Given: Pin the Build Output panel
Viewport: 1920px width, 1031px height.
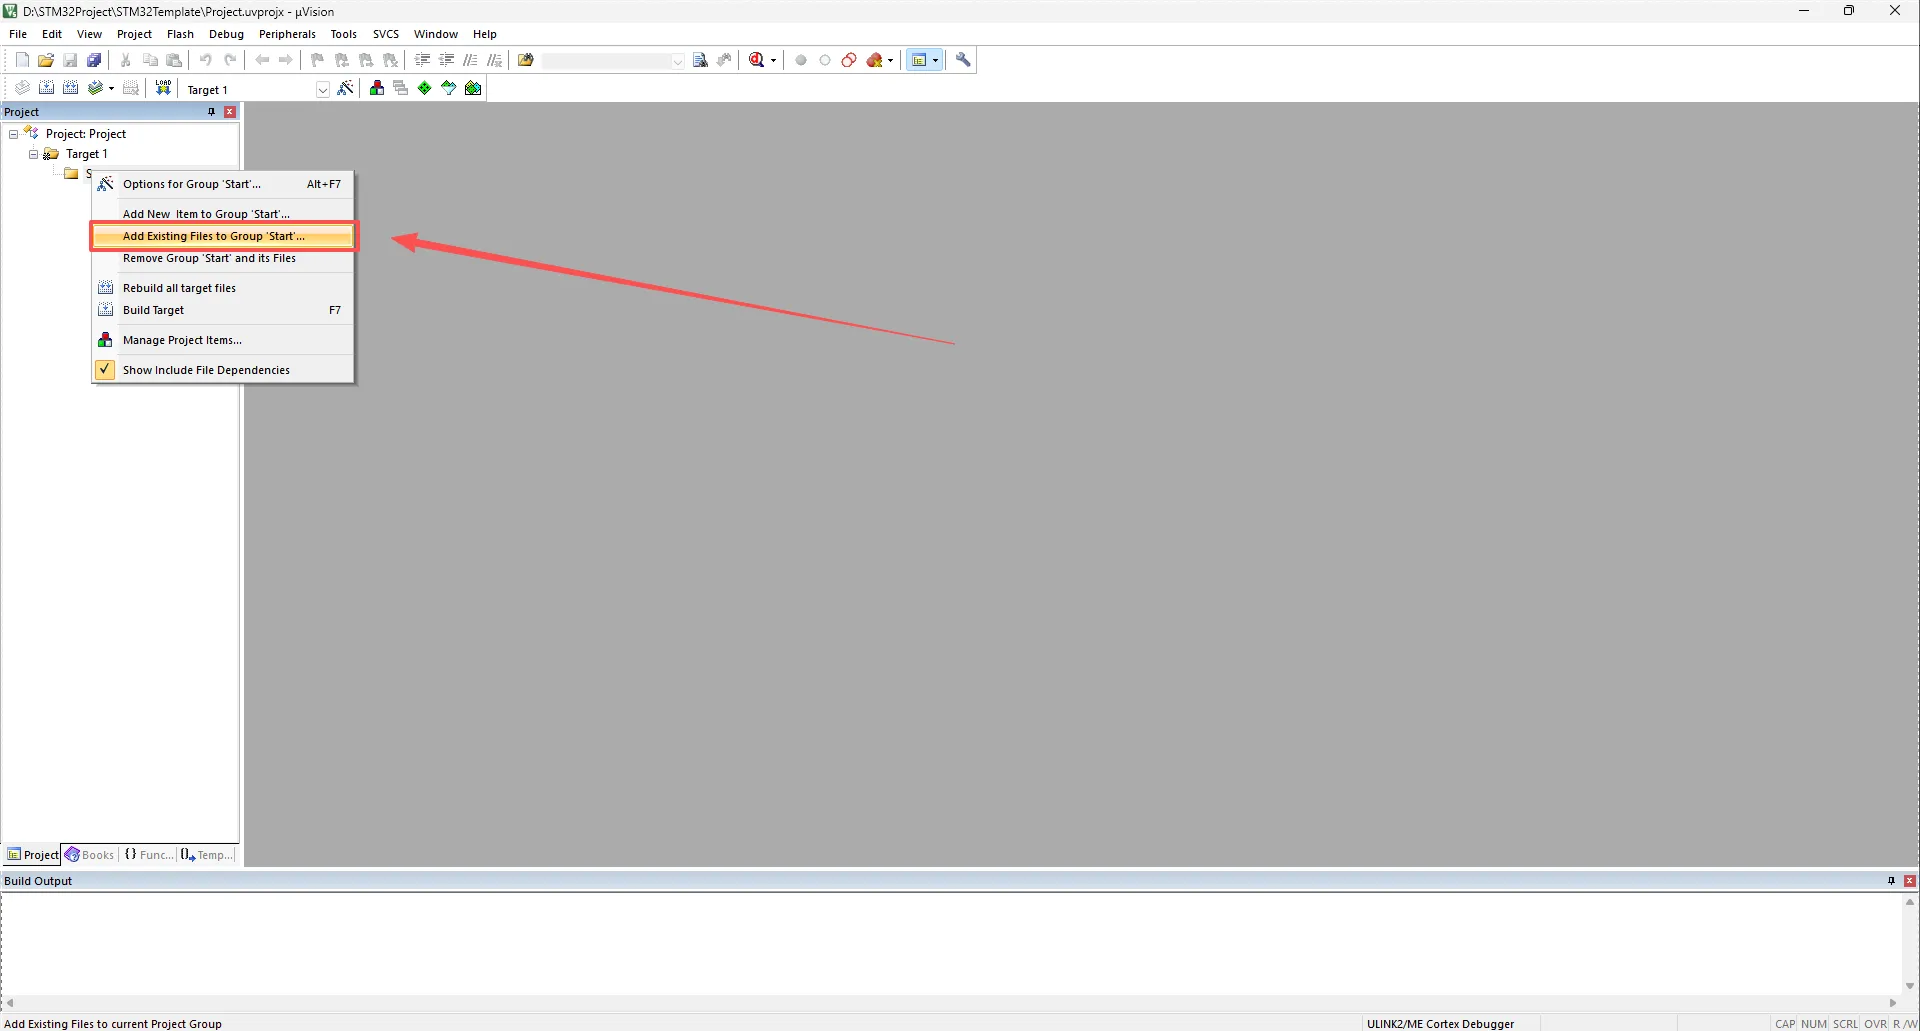Looking at the screenshot, I should coord(1891,881).
